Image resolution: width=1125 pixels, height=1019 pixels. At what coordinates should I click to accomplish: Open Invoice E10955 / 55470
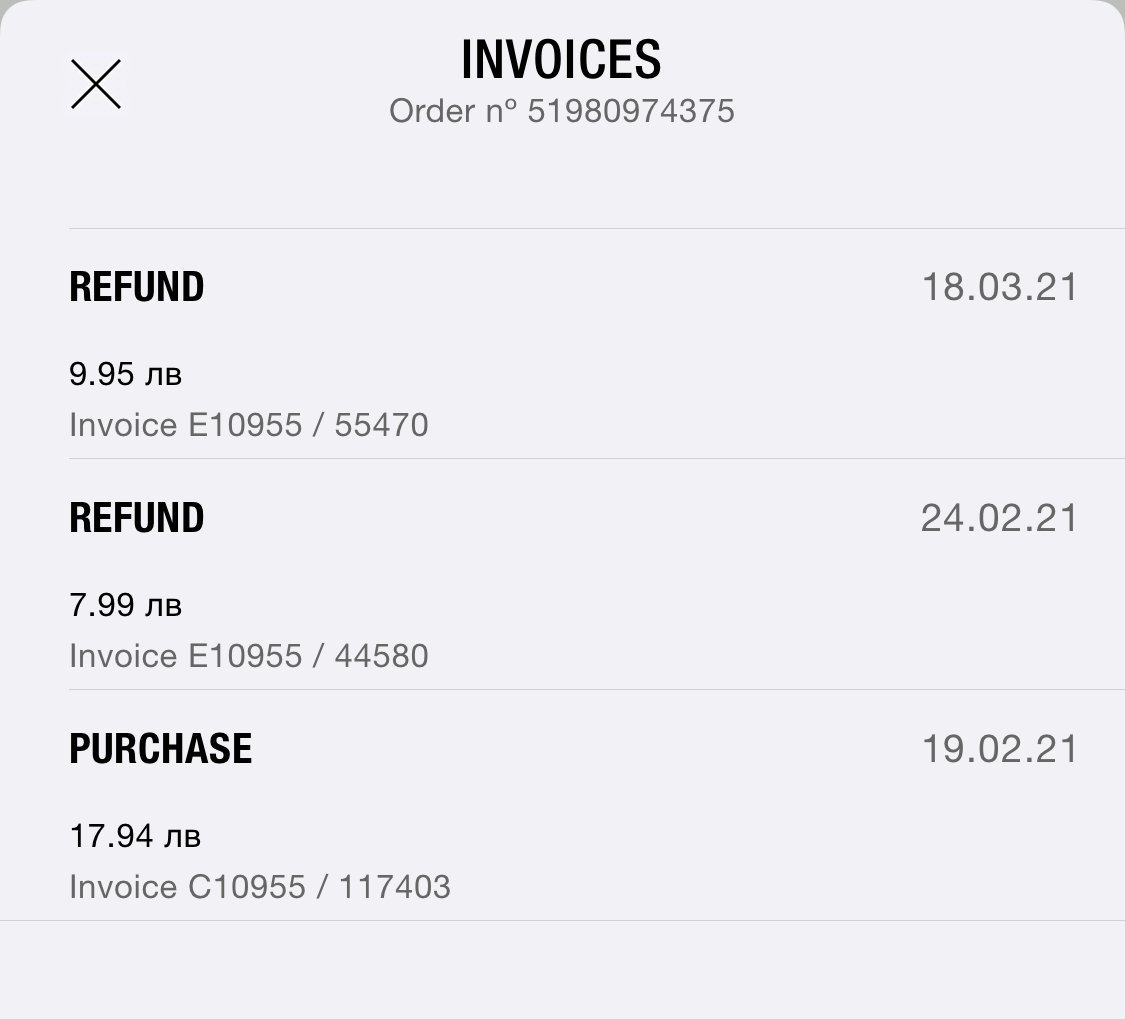(x=249, y=425)
